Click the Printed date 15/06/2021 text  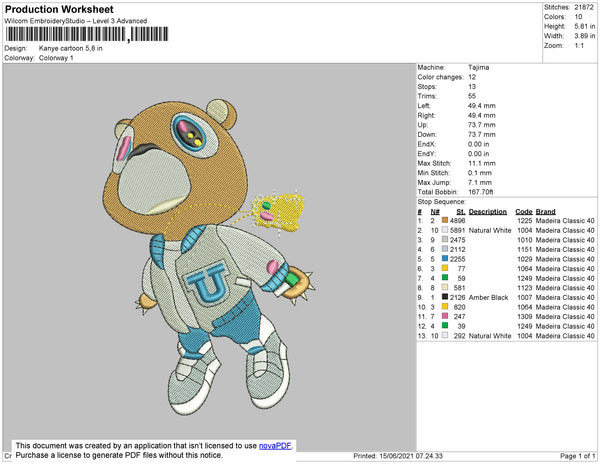[398, 456]
